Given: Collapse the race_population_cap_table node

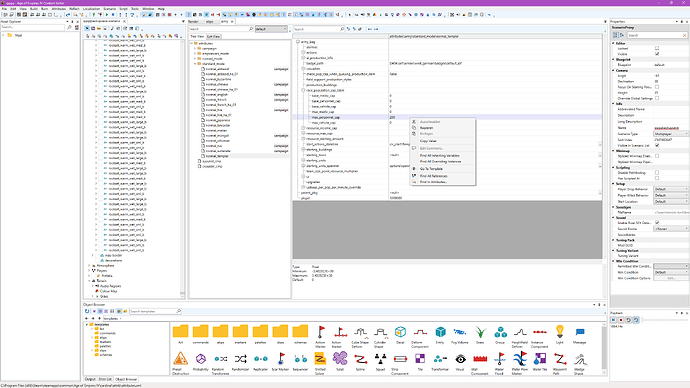Looking at the screenshot, I should tap(303, 90).
